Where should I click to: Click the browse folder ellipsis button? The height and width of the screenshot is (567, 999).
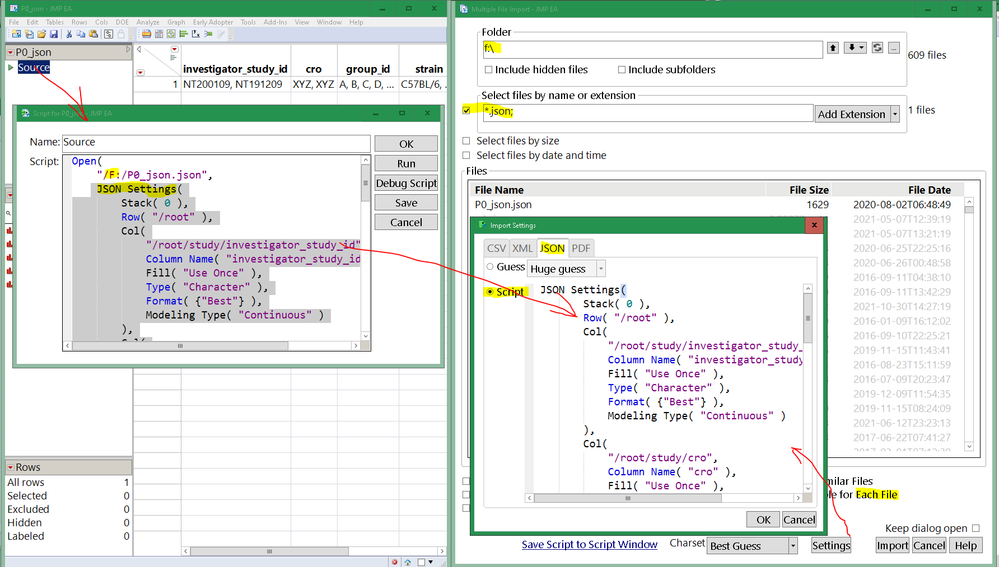893,48
